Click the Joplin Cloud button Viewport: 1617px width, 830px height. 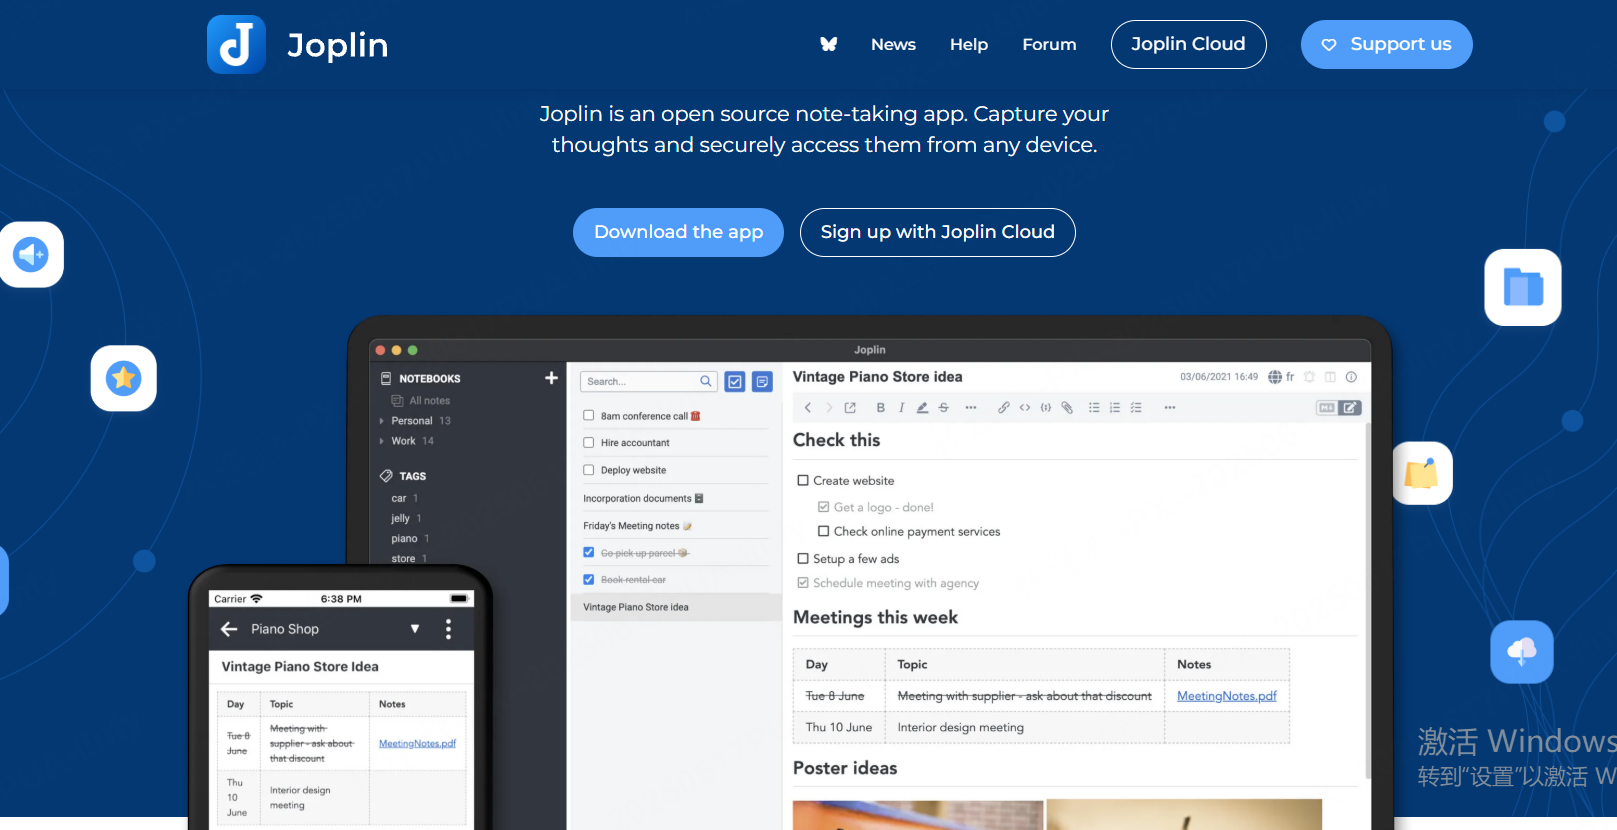1188,44
